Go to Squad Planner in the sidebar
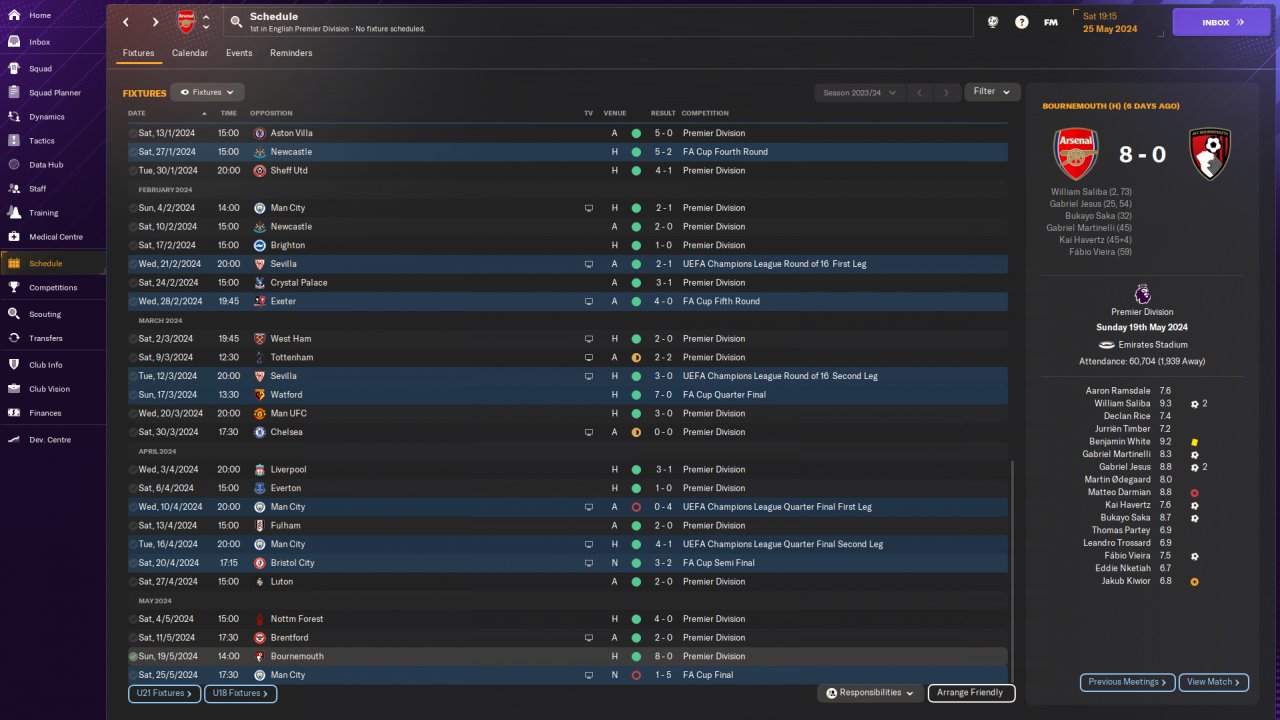The image size is (1280, 720). (53, 93)
